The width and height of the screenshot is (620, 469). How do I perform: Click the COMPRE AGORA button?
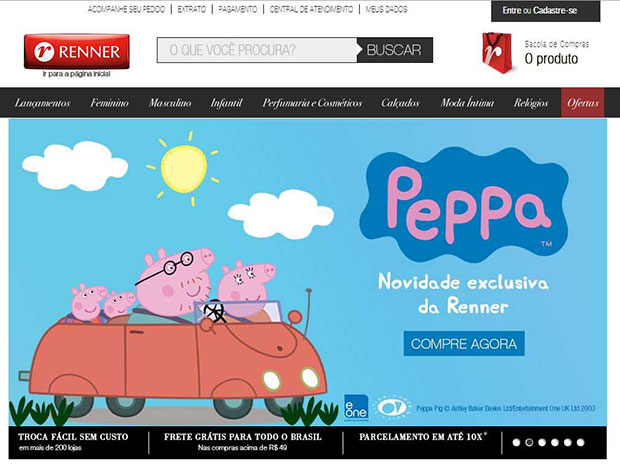point(464,343)
